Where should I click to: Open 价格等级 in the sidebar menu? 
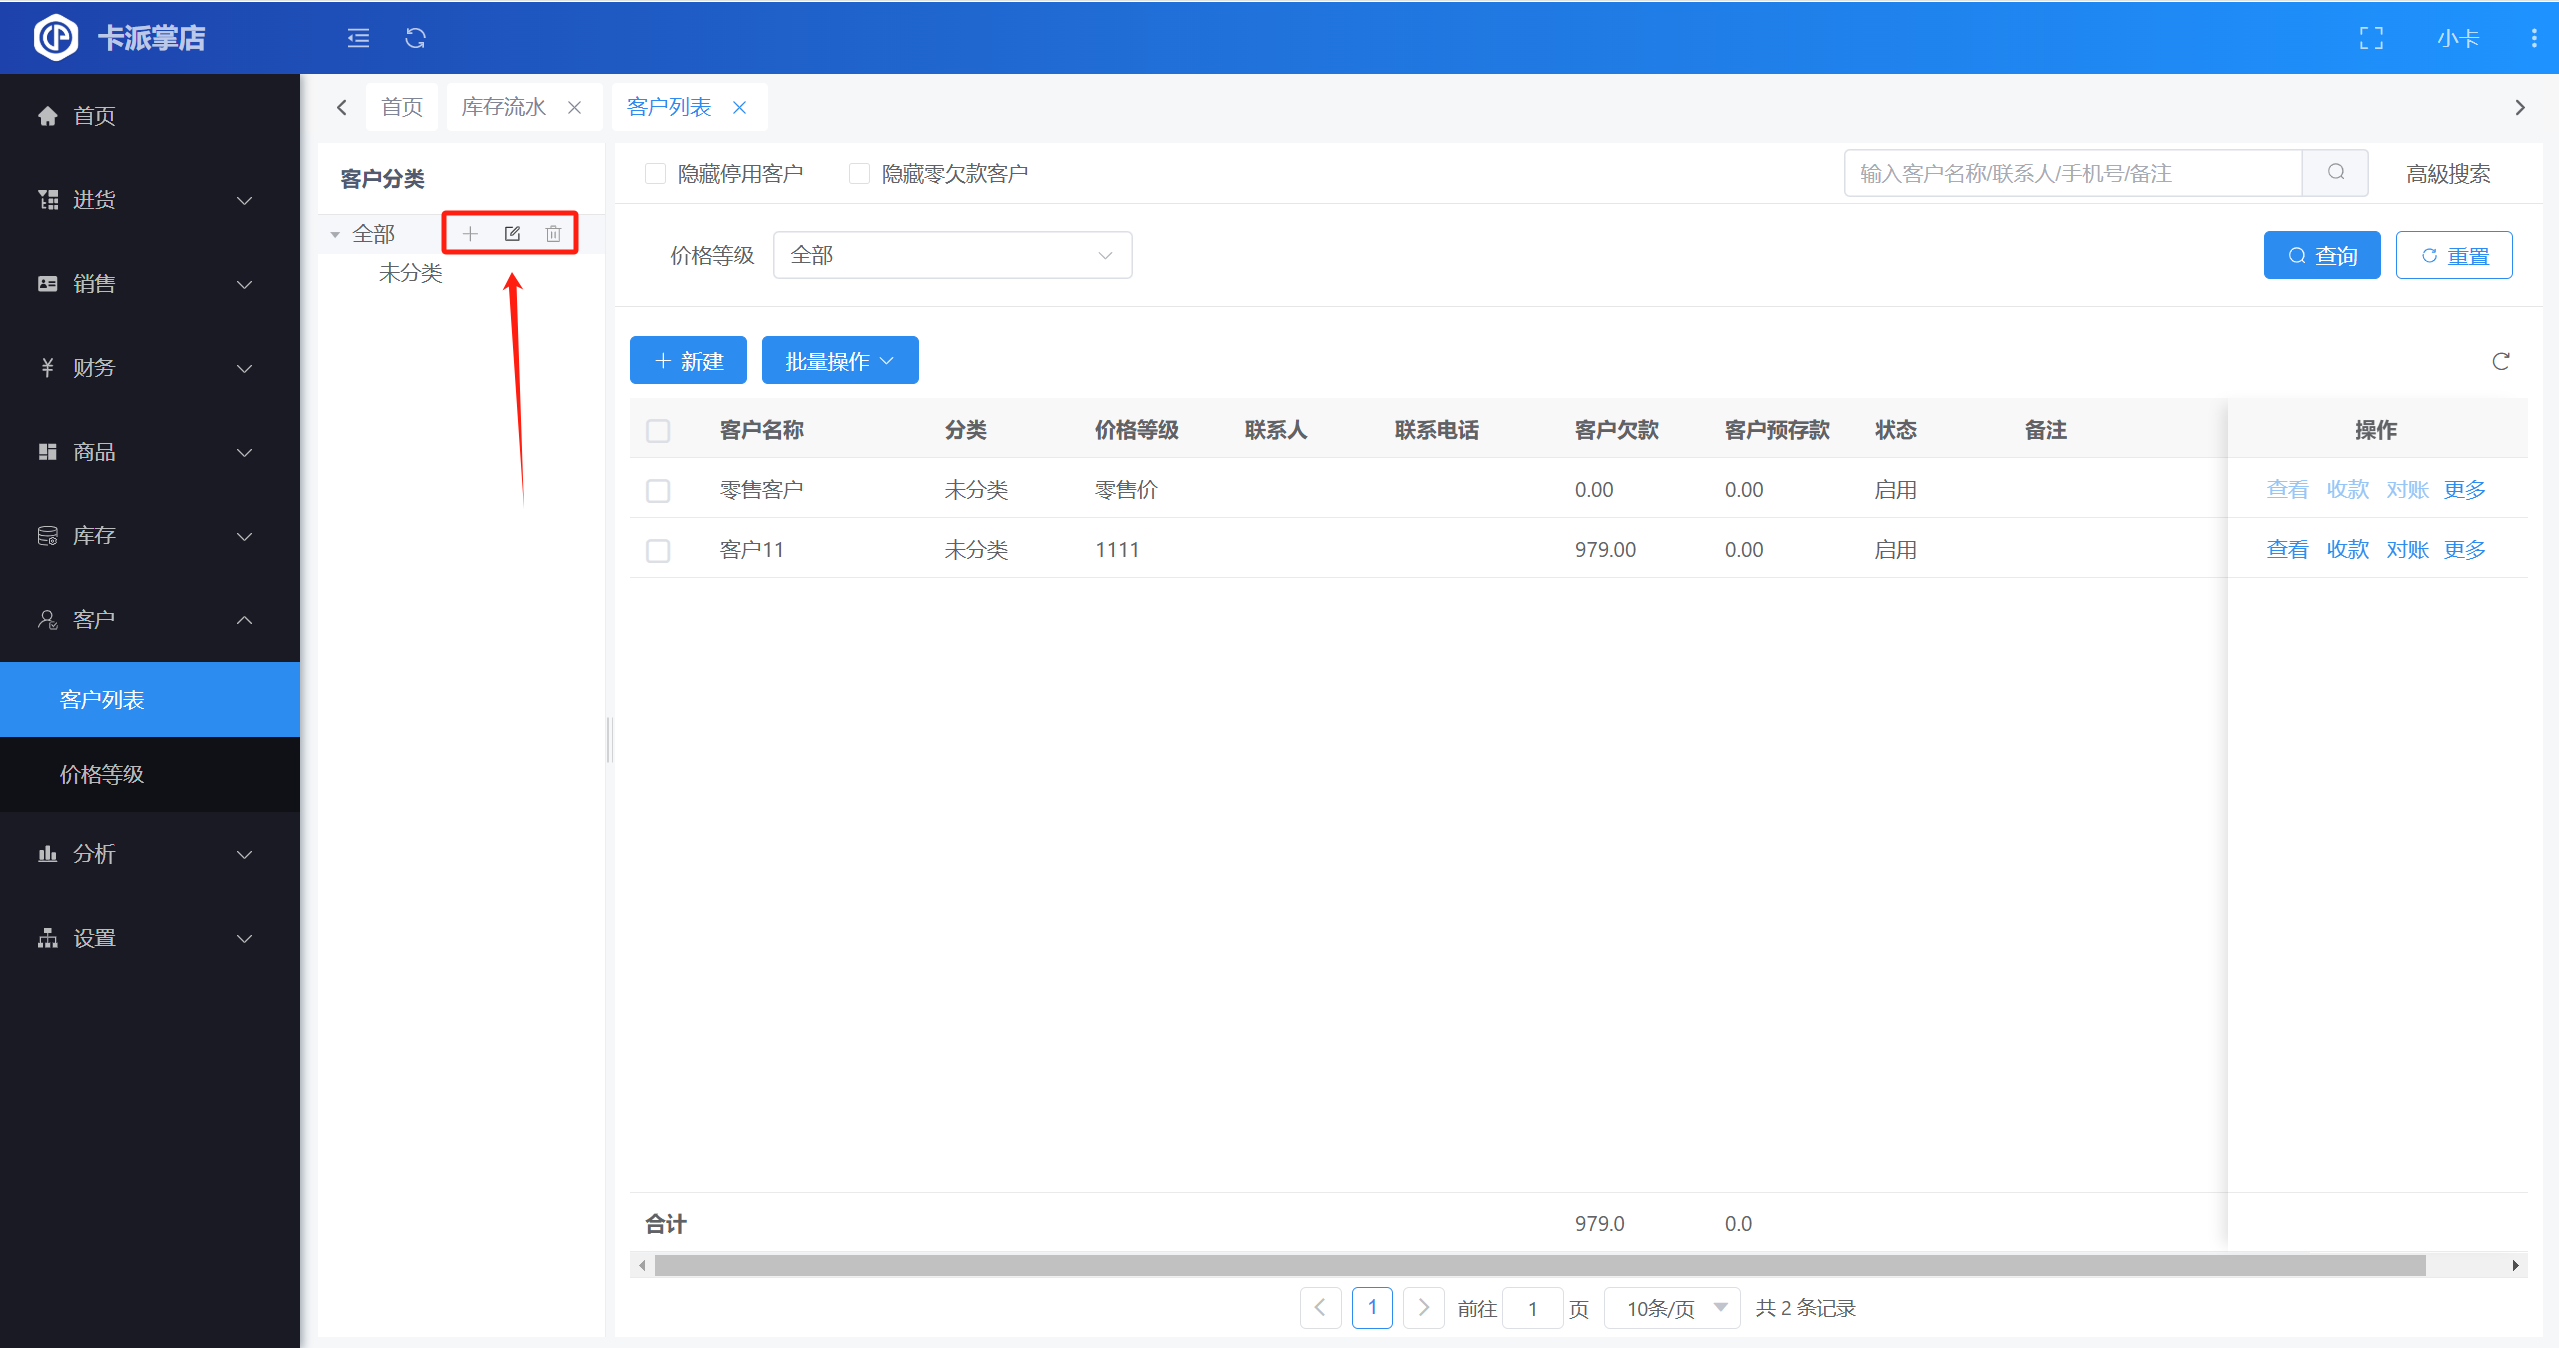[x=102, y=774]
